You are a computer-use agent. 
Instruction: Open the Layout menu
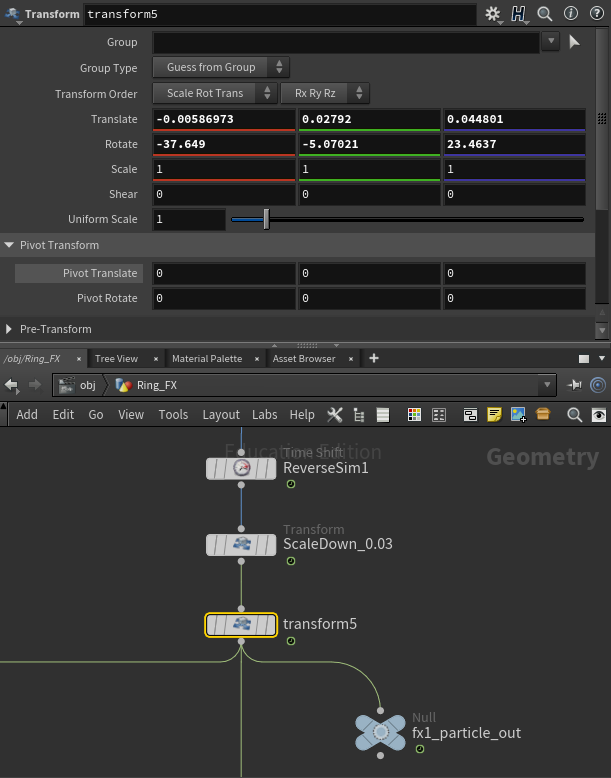click(x=221, y=415)
